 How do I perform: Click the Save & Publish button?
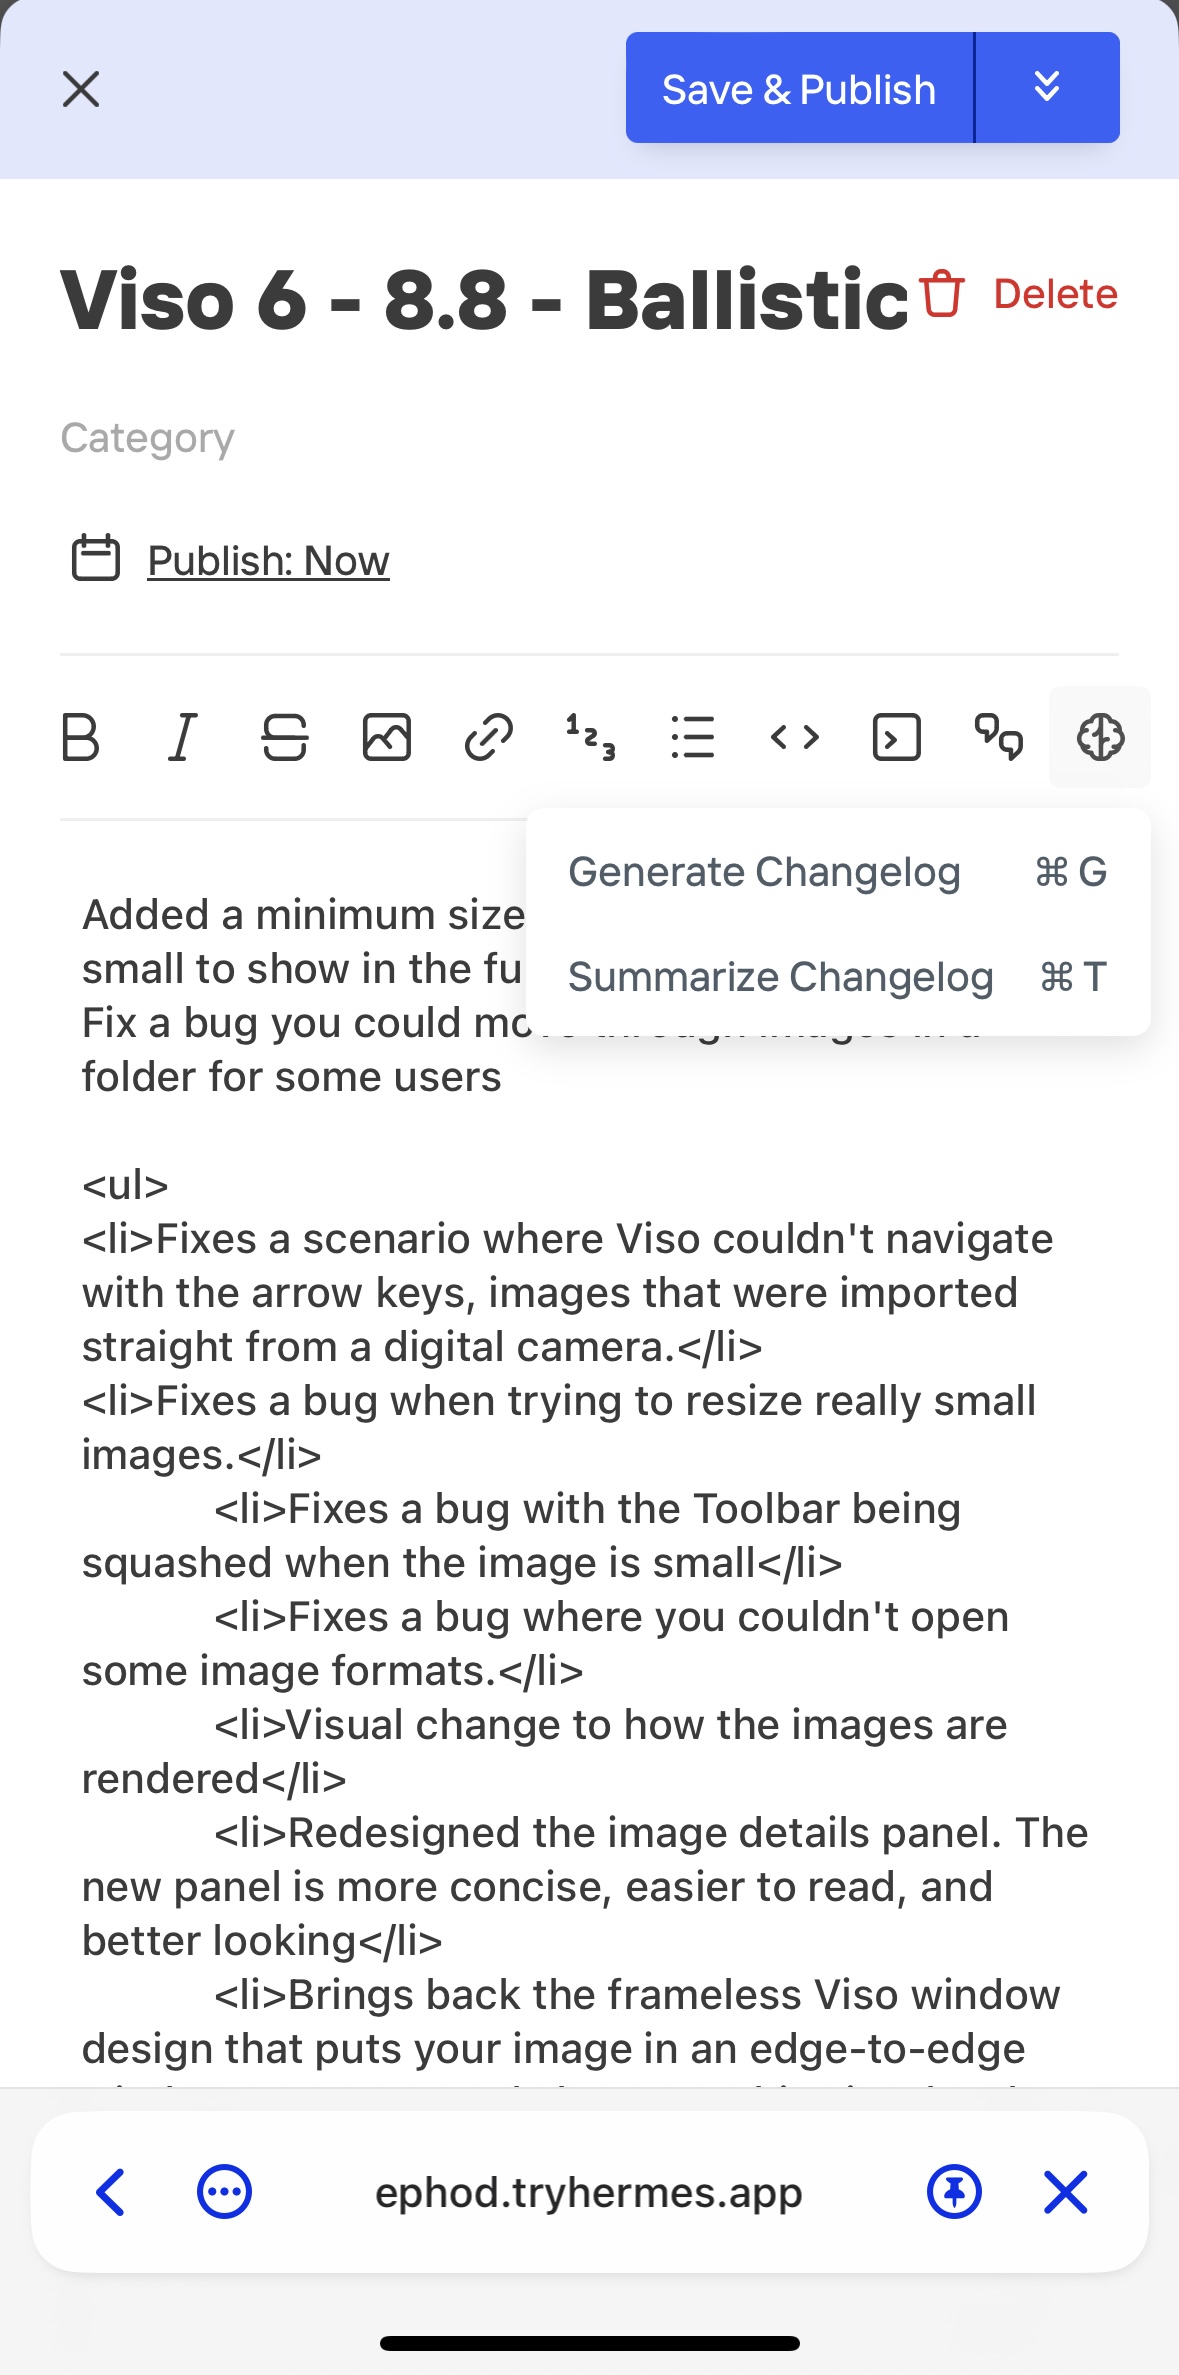(x=799, y=88)
